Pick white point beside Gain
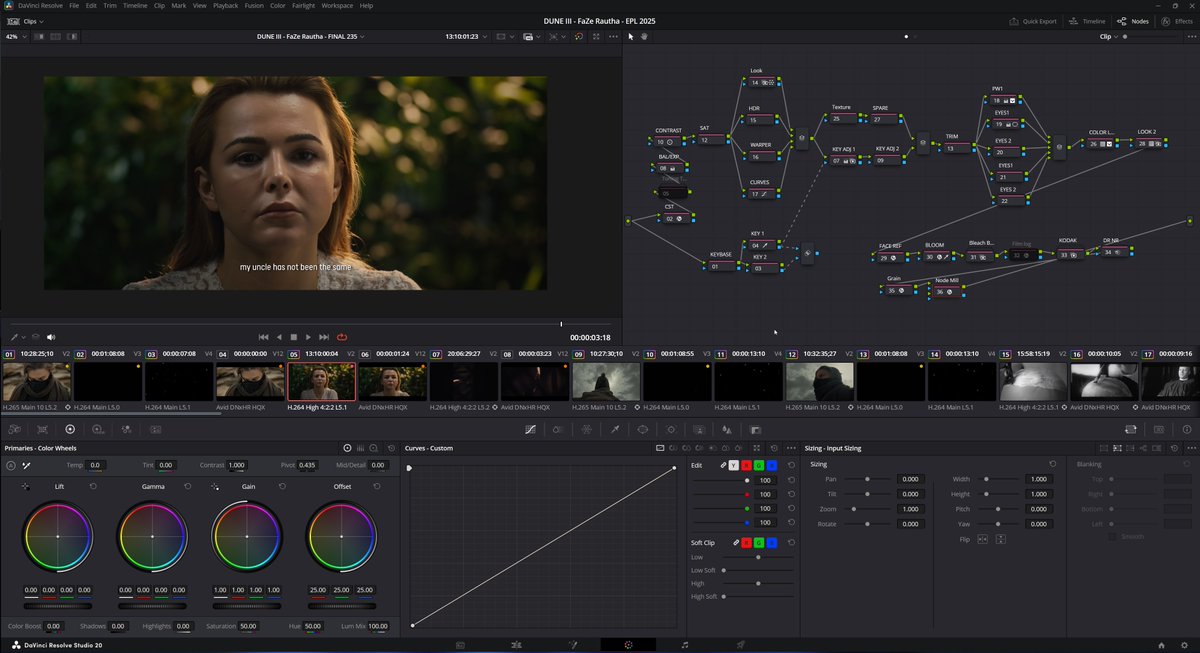The image size is (1200, 653). point(215,486)
